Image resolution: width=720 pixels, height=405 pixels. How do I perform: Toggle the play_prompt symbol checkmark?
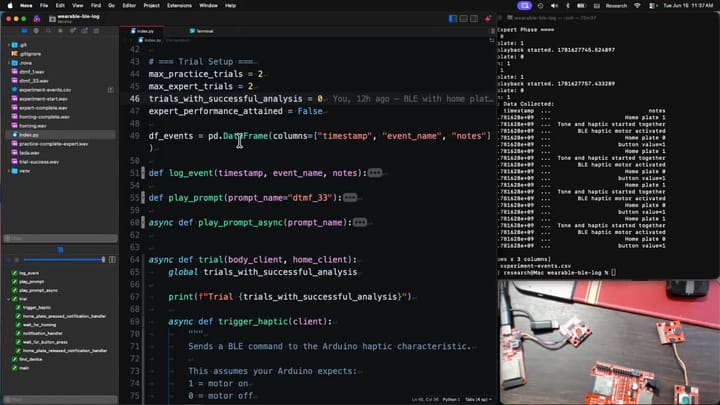tap(14, 281)
